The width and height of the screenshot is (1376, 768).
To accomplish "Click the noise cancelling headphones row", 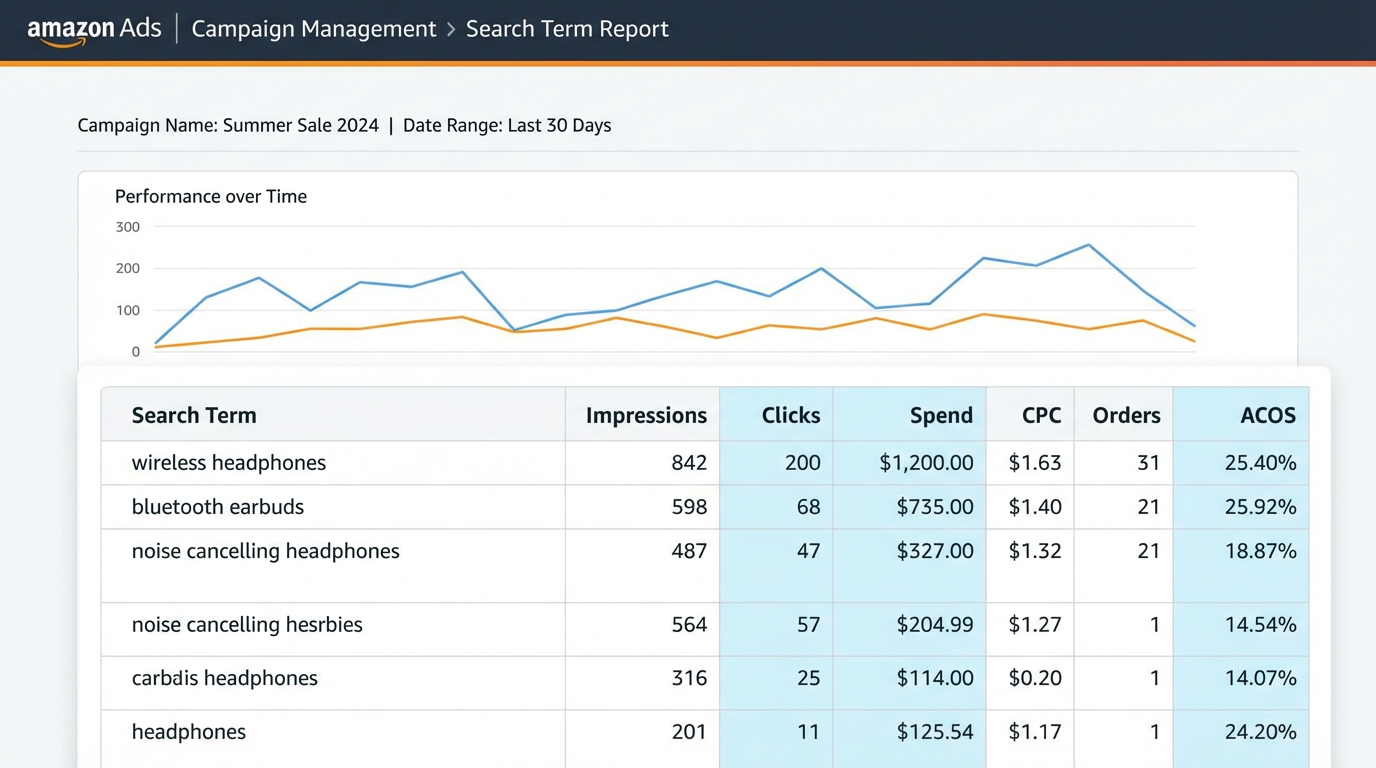I will pyautogui.click(x=265, y=551).
